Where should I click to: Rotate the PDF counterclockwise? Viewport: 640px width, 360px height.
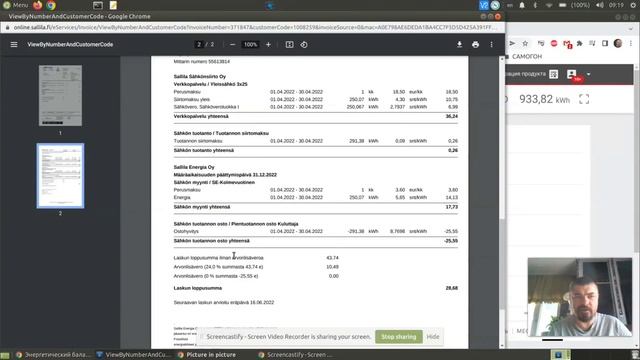pyautogui.click(x=304, y=44)
